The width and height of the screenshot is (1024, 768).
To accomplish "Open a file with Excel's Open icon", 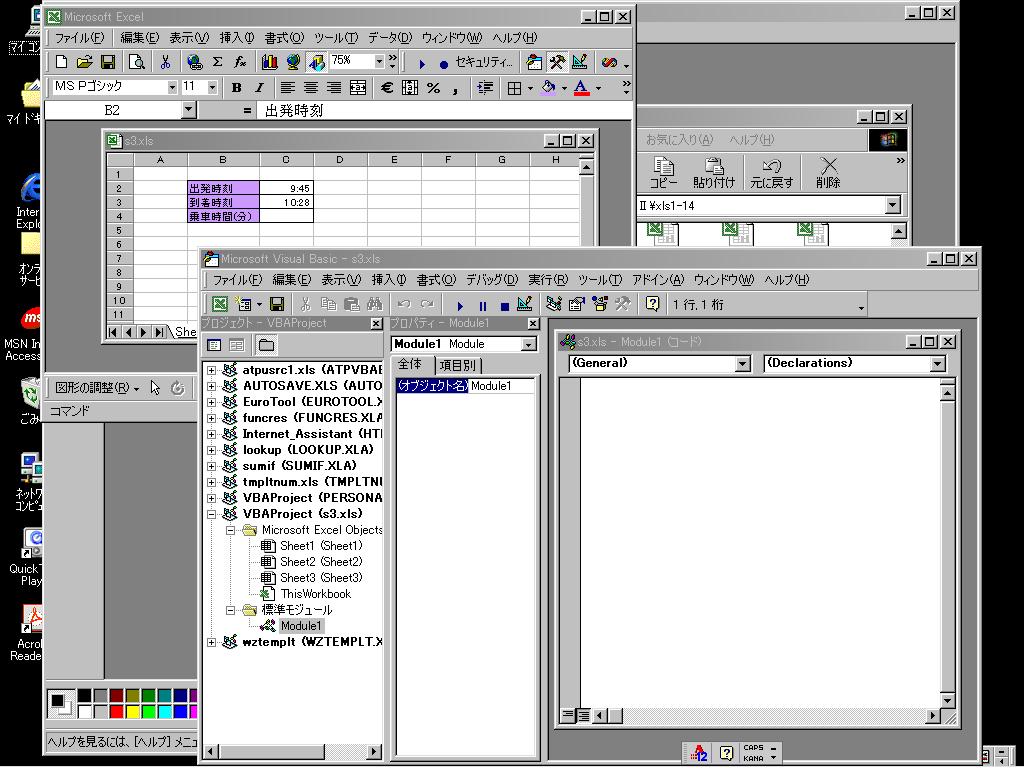I will [x=84, y=62].
